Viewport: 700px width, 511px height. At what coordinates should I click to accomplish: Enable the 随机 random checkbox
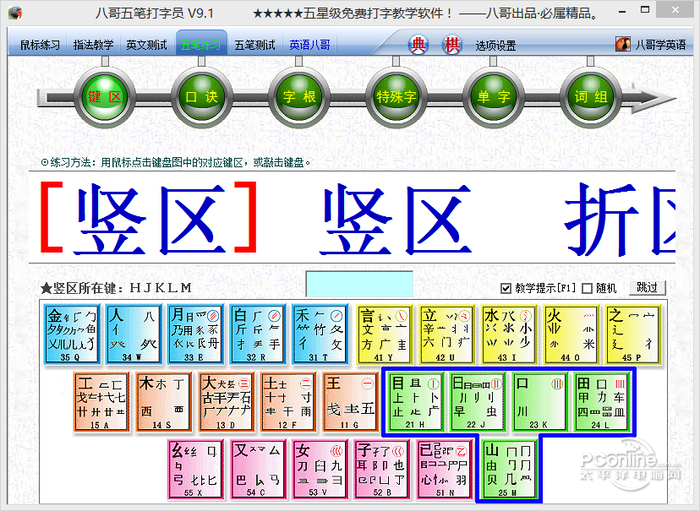coord(588,288)
